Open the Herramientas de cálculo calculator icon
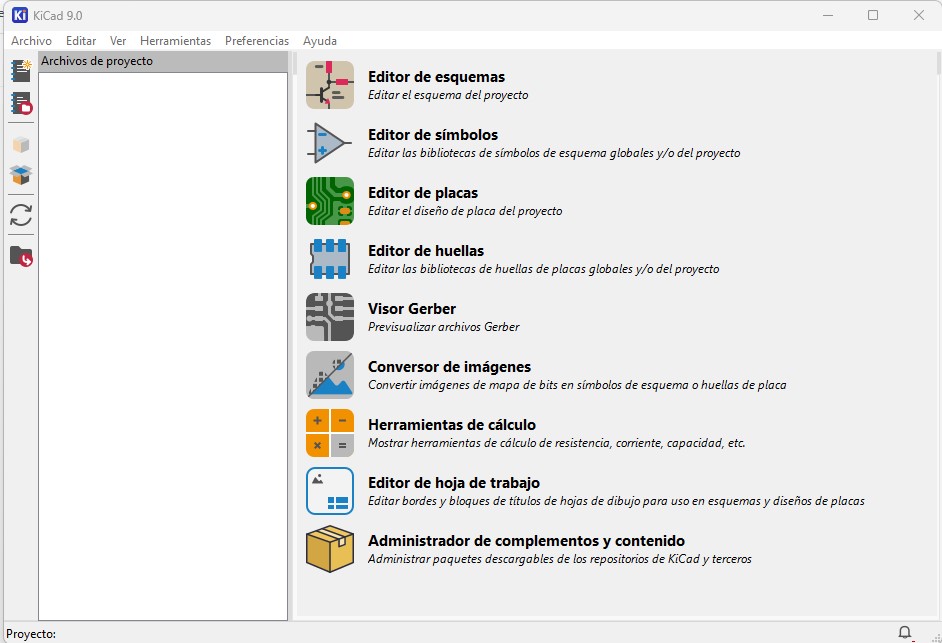This screenshot has width=942, height=643. [x=330, y=433]
